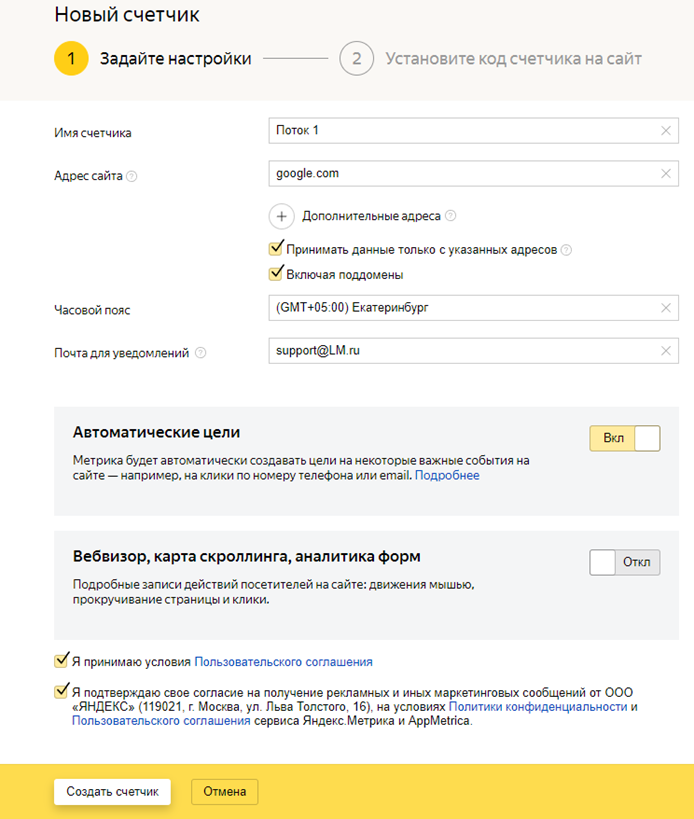Click Отмена button
694x819 pixels.
[x=224, y=791]
